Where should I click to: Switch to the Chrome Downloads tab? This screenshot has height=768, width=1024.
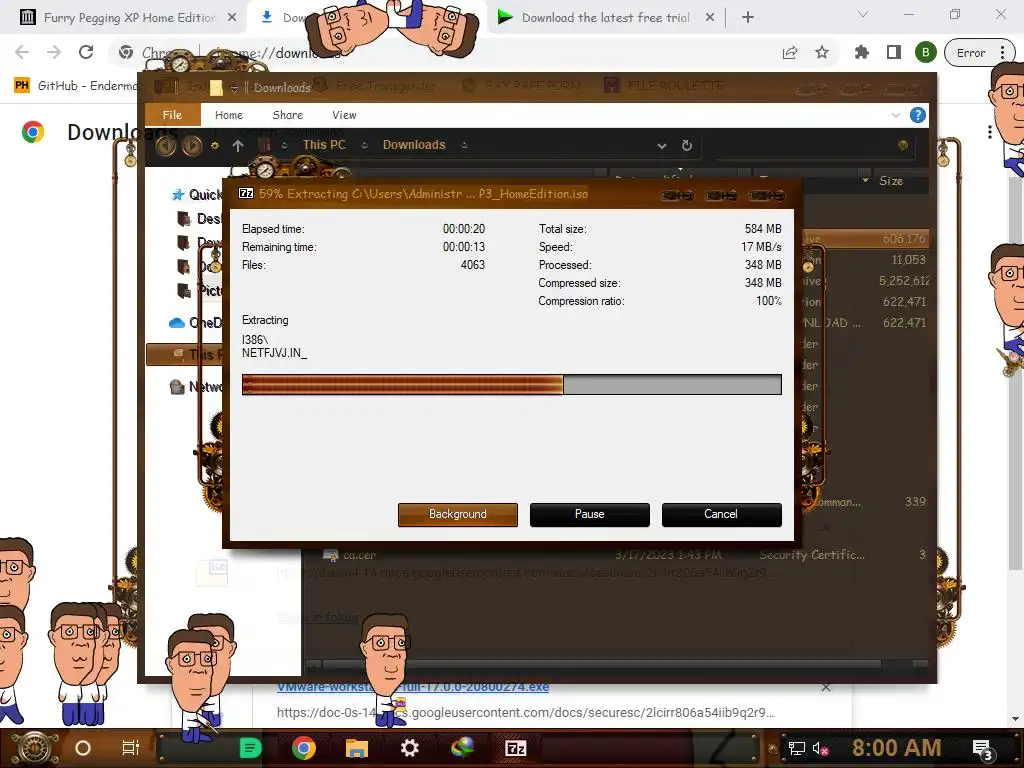point(283,18)
